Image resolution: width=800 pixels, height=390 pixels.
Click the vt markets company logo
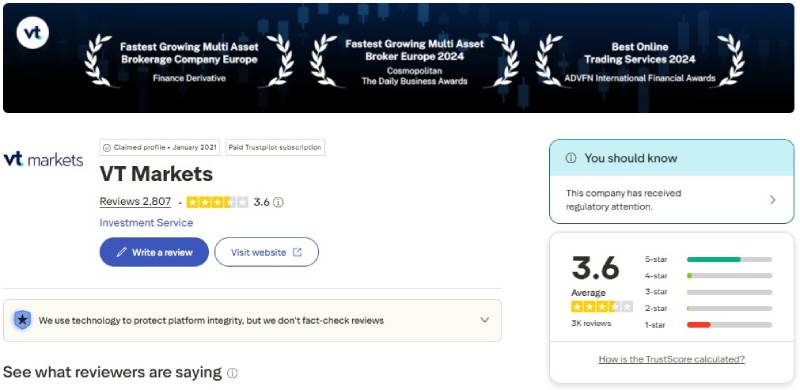(43, 160)
